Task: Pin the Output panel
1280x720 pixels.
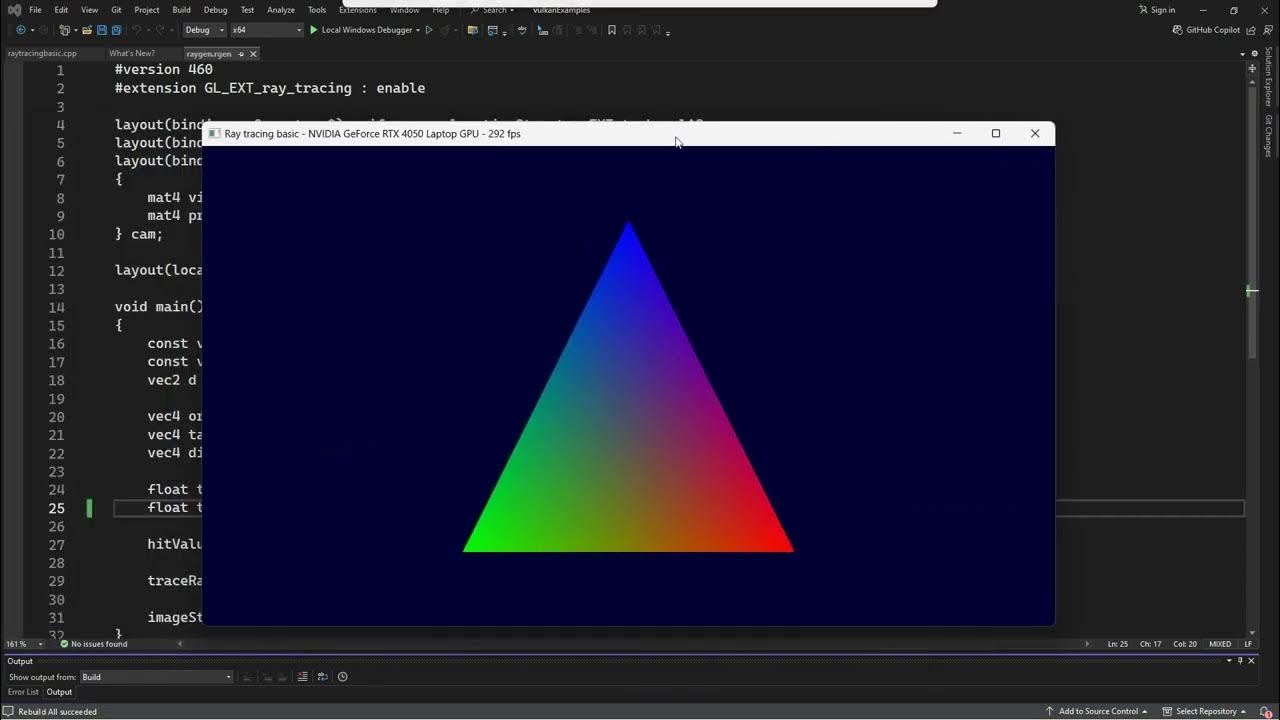Action: (x=1240, y=661)
